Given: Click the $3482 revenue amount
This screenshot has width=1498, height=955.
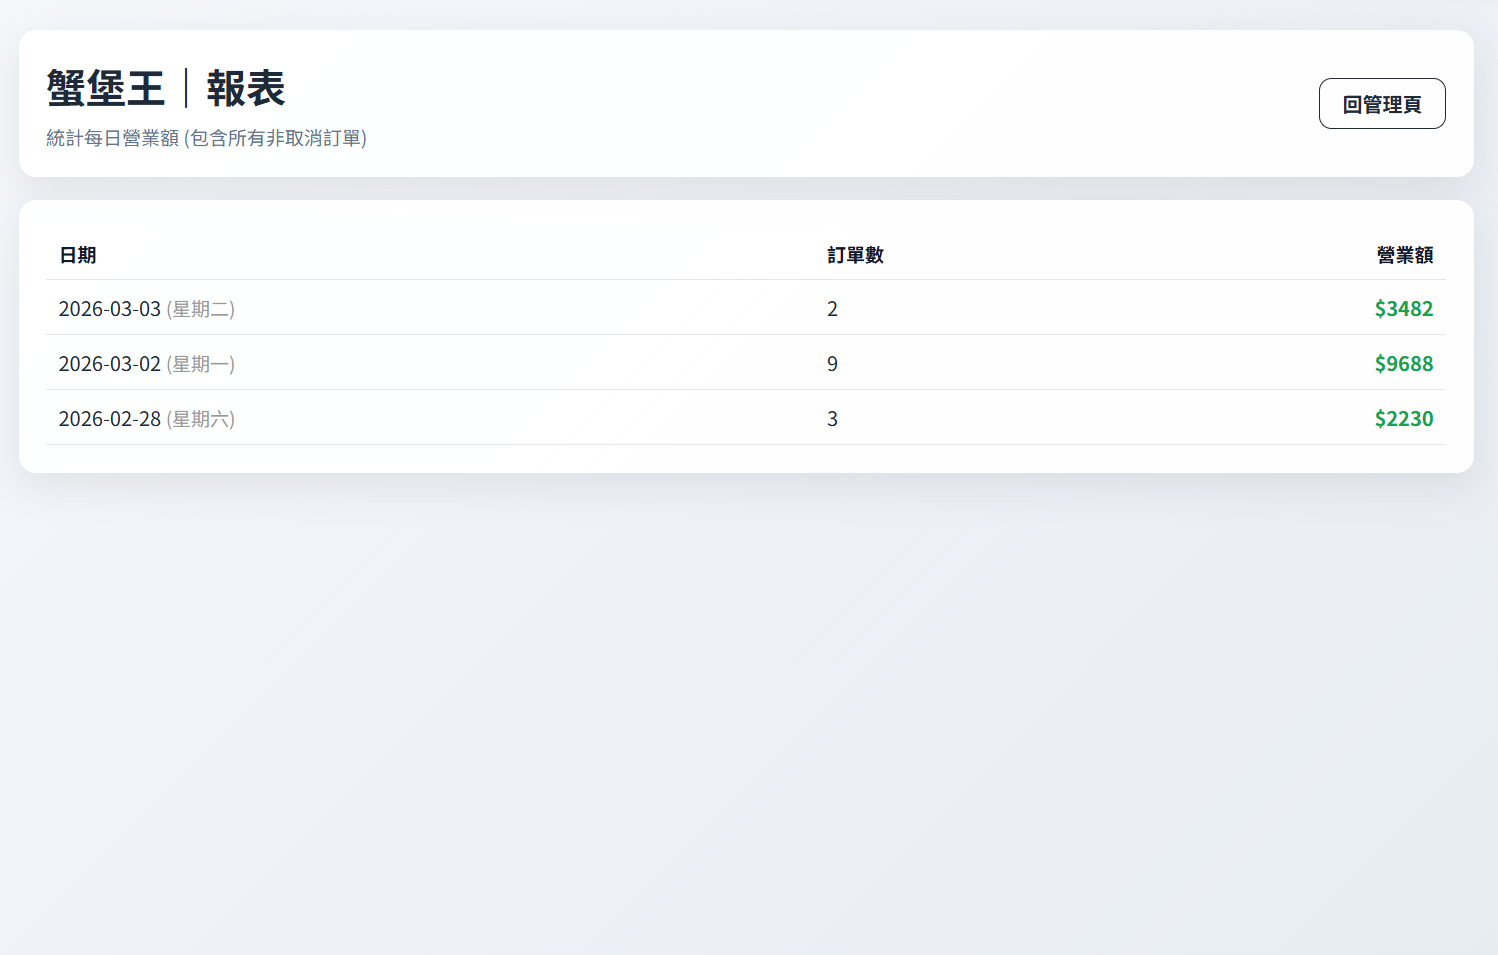Looking at the screenshot, I should point(1403,309).
